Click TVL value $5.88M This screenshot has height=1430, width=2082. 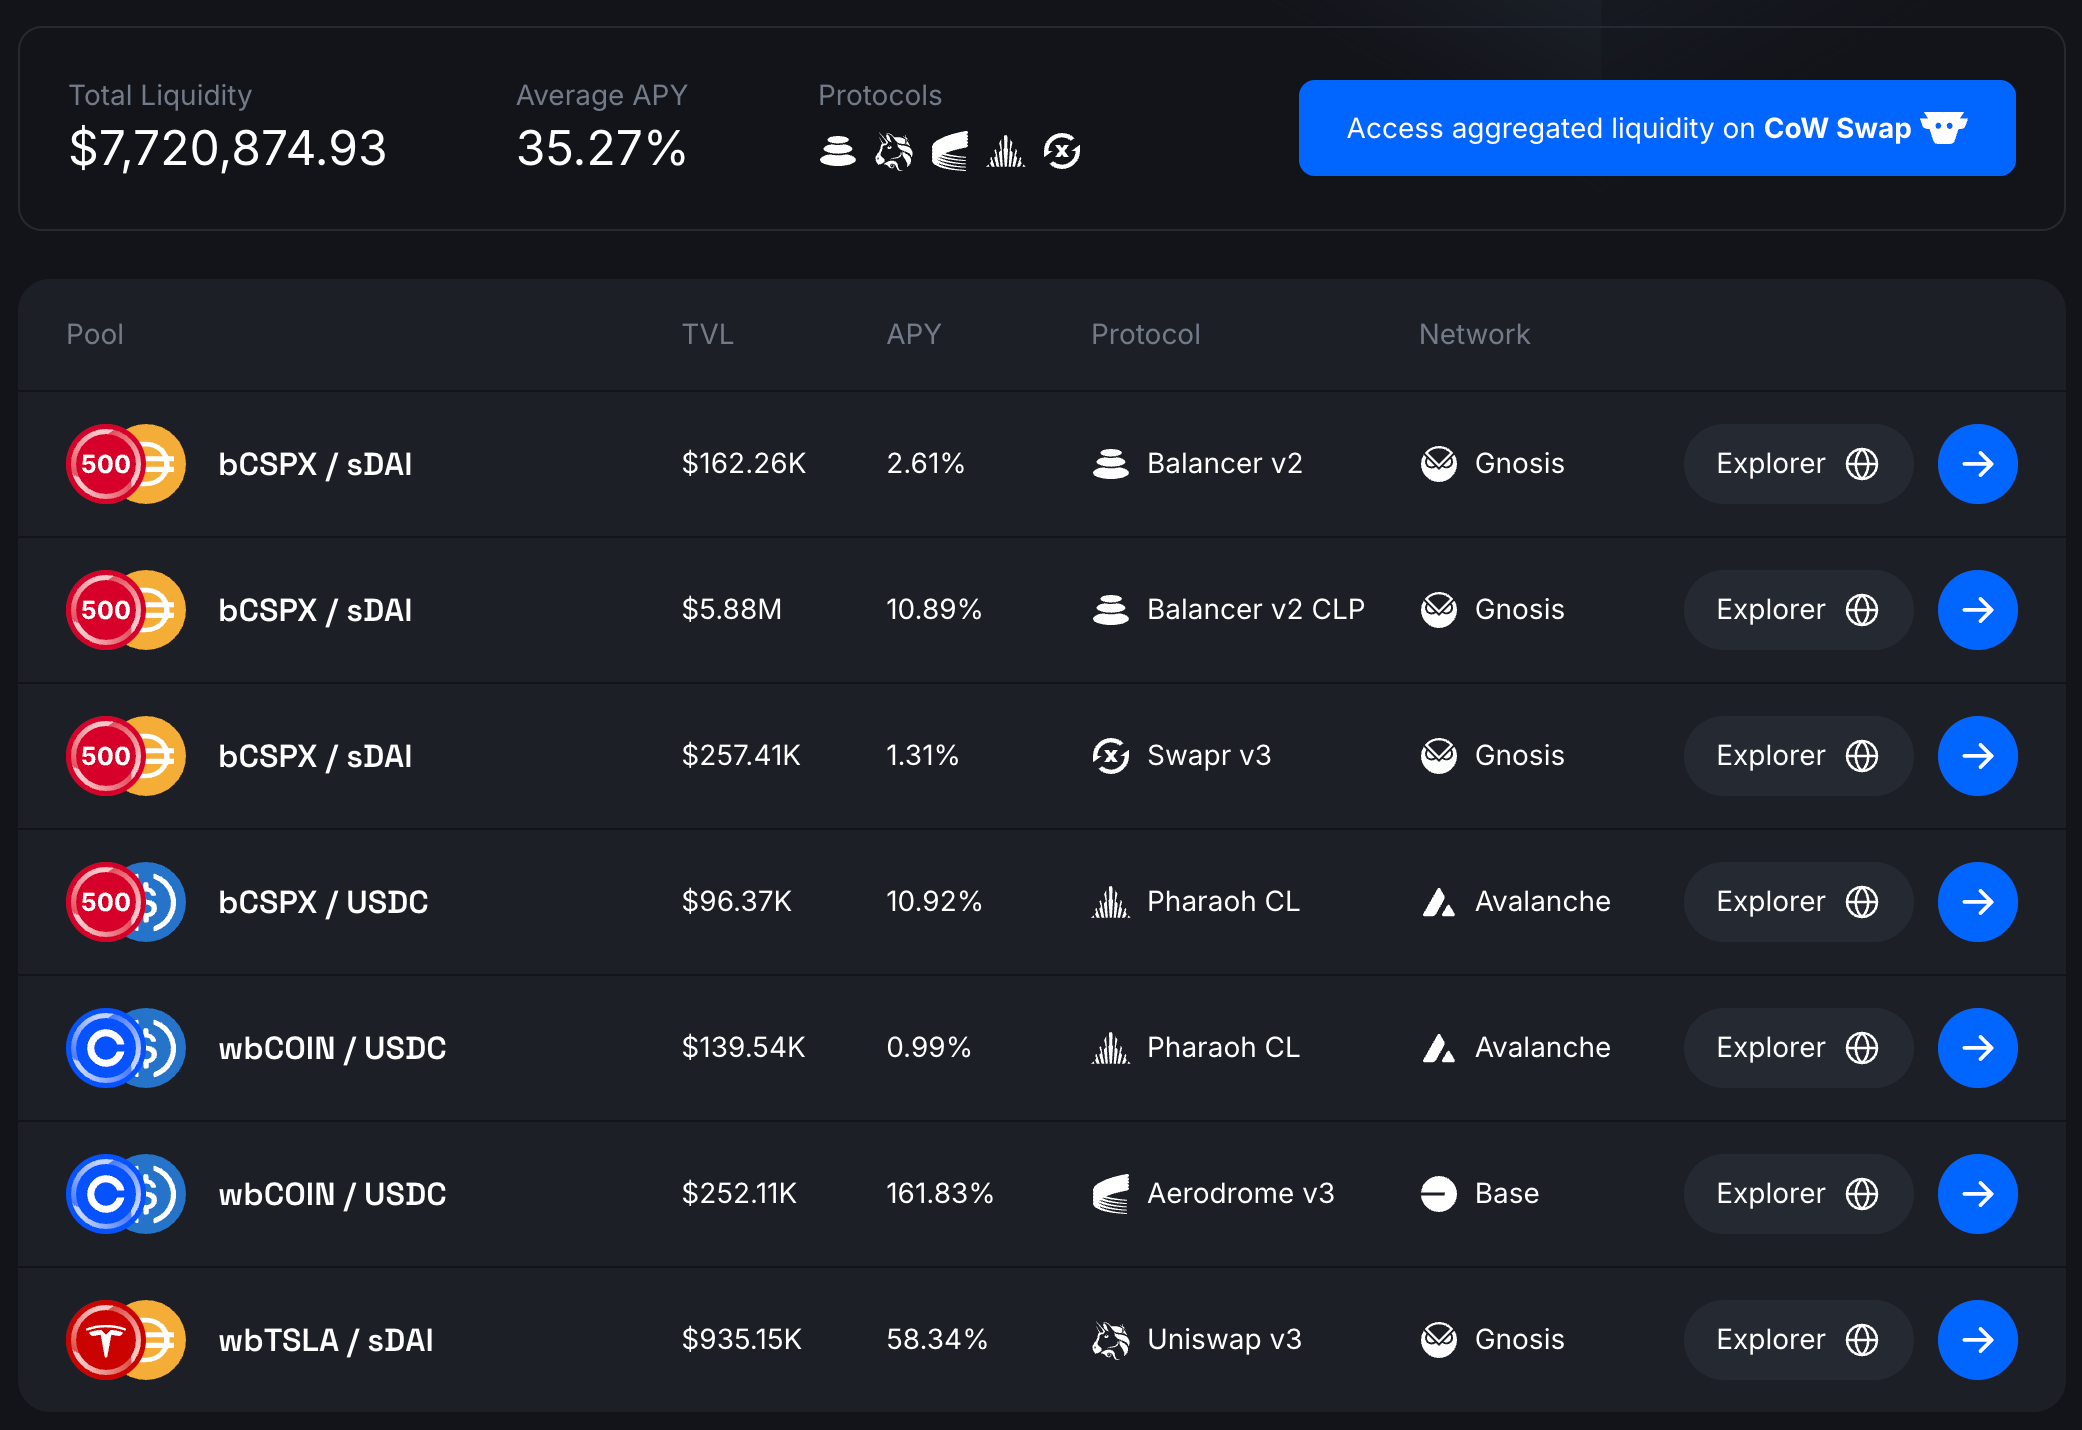pos(732,610)
